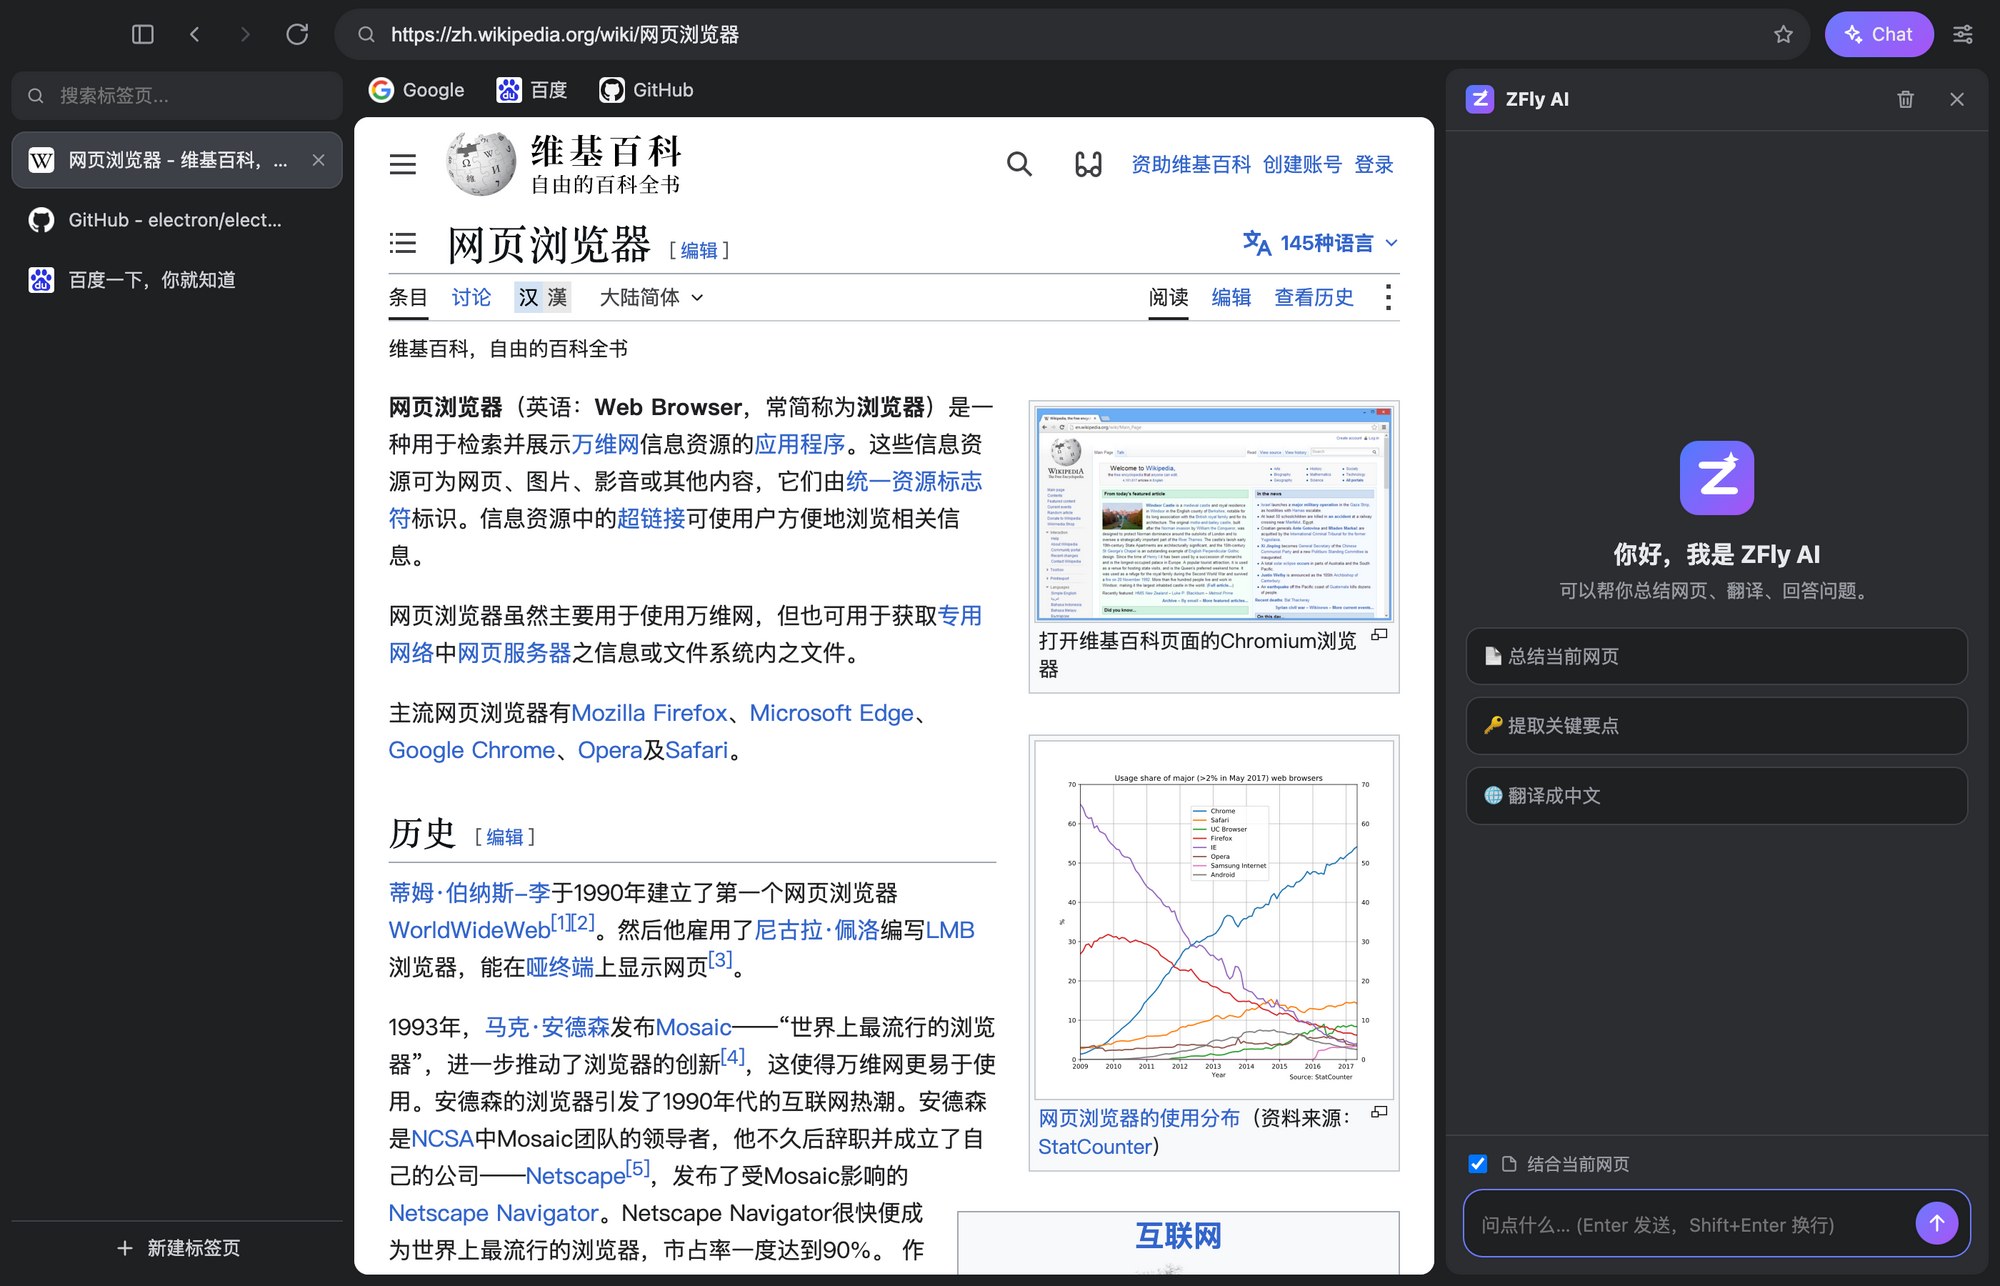The width and height of the screenshot is (2000, 1286).
Task: Open the 查看历史 tab
Action: [1314, 297]
